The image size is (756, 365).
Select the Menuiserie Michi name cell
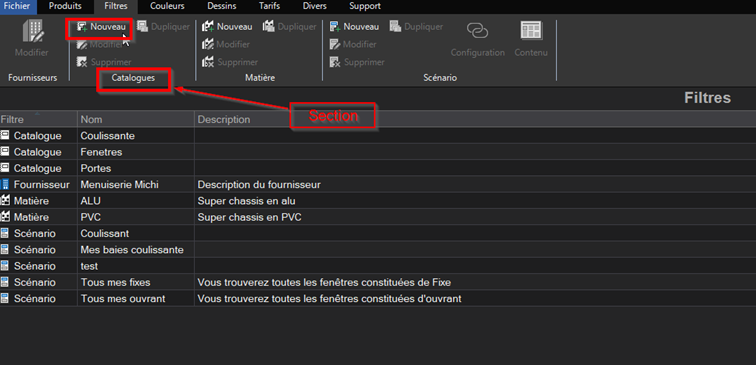(136, 185)
